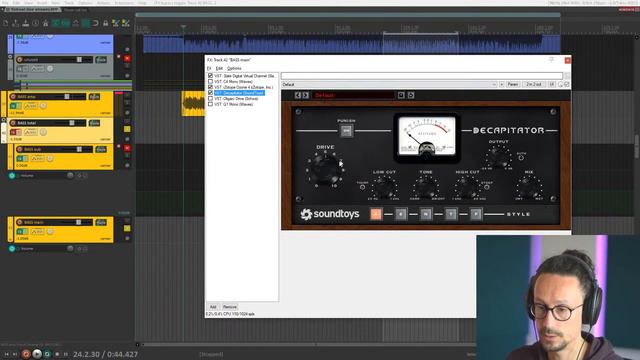Viewport: 640px width, 360px height.
Task: Select style N on Decapitator
Action: 426,214
